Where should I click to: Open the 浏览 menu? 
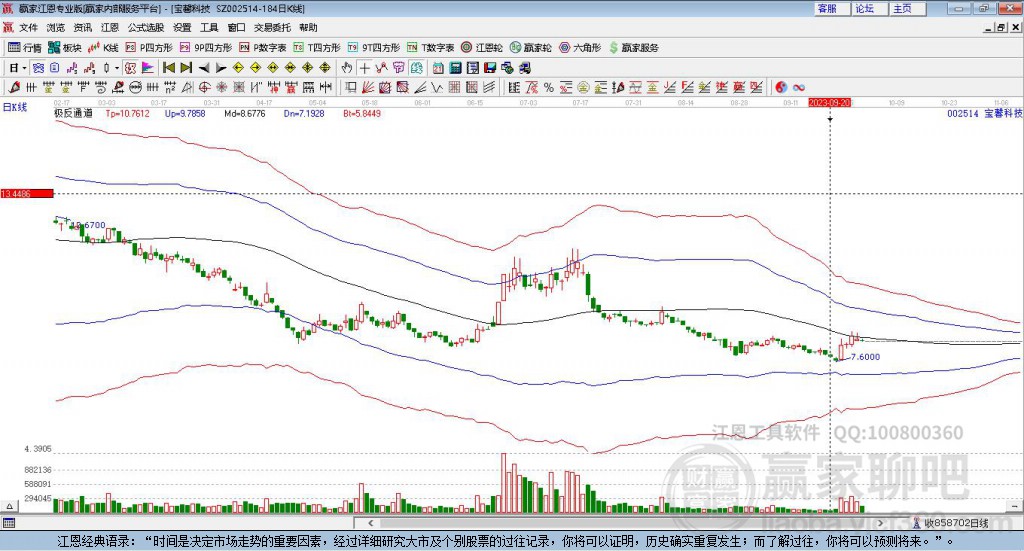(56, 27)
